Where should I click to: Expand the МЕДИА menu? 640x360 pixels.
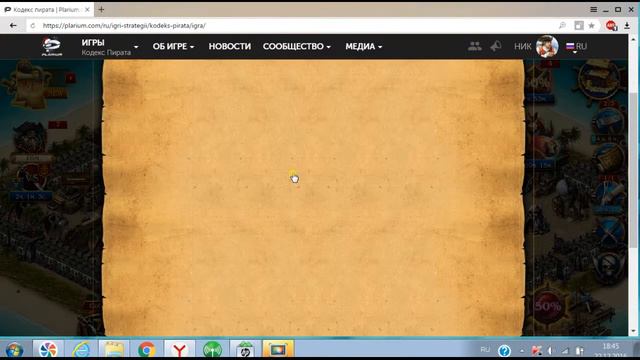[x=364, y=47]
